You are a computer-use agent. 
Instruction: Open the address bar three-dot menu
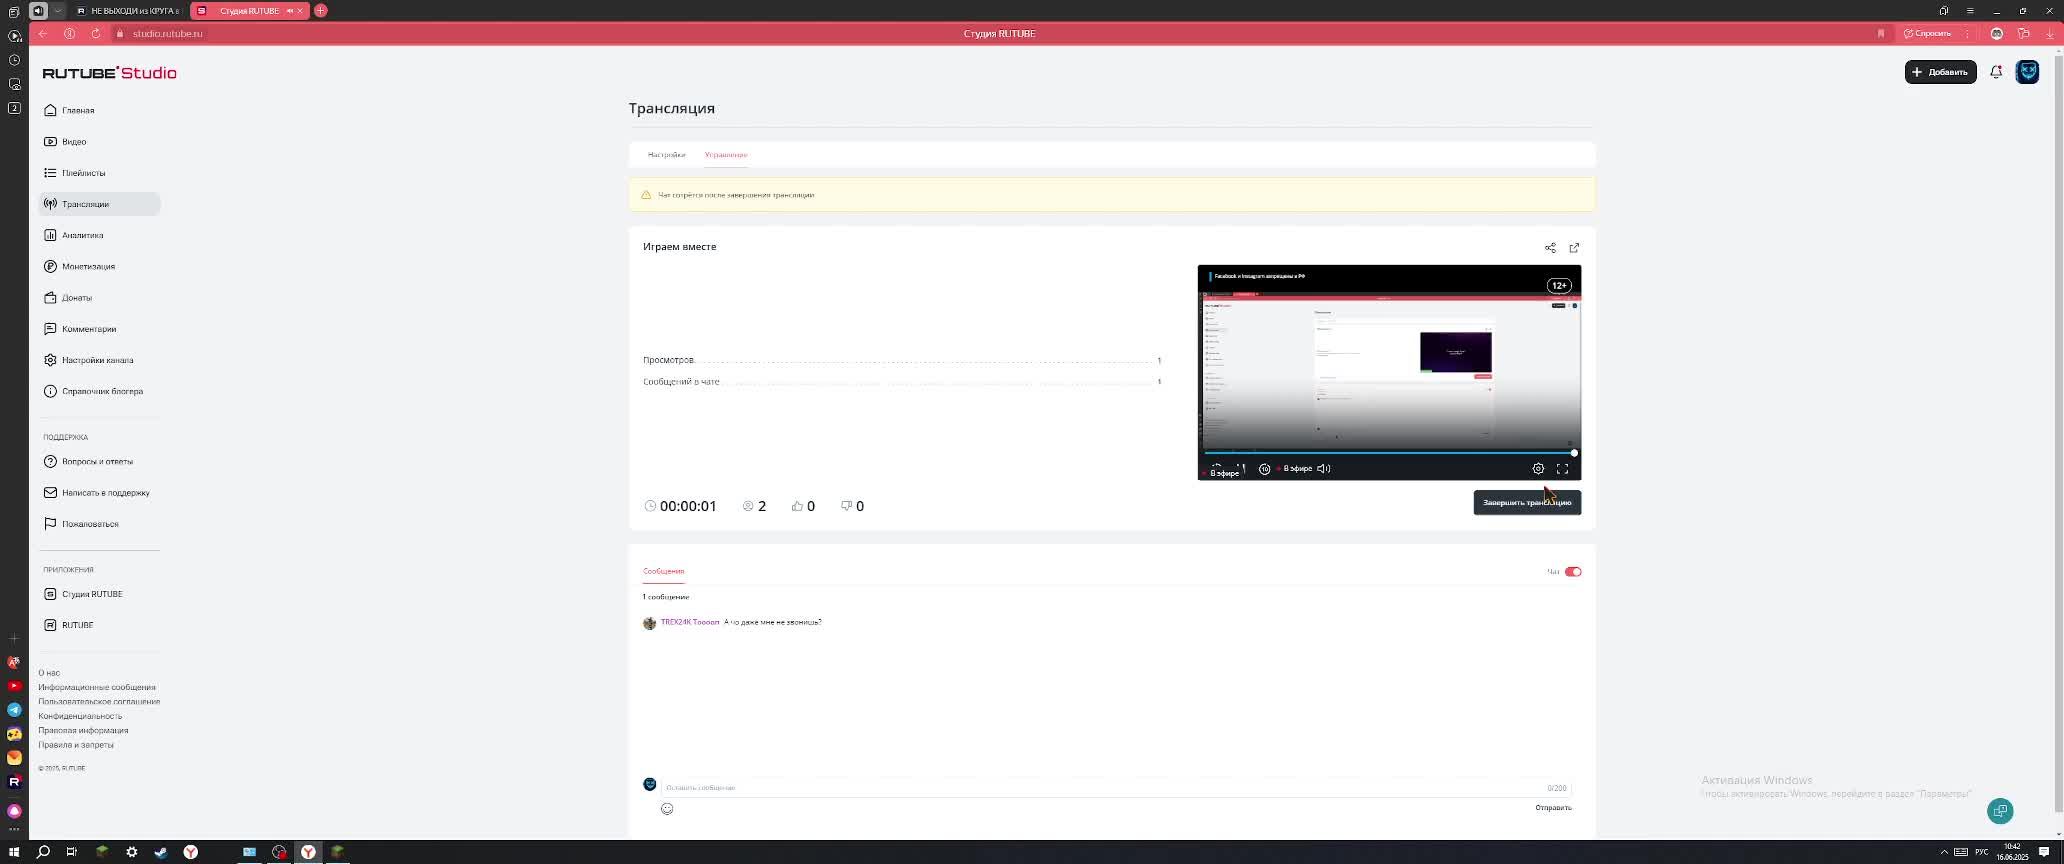pyautogui.click(x=1967, y=33)
